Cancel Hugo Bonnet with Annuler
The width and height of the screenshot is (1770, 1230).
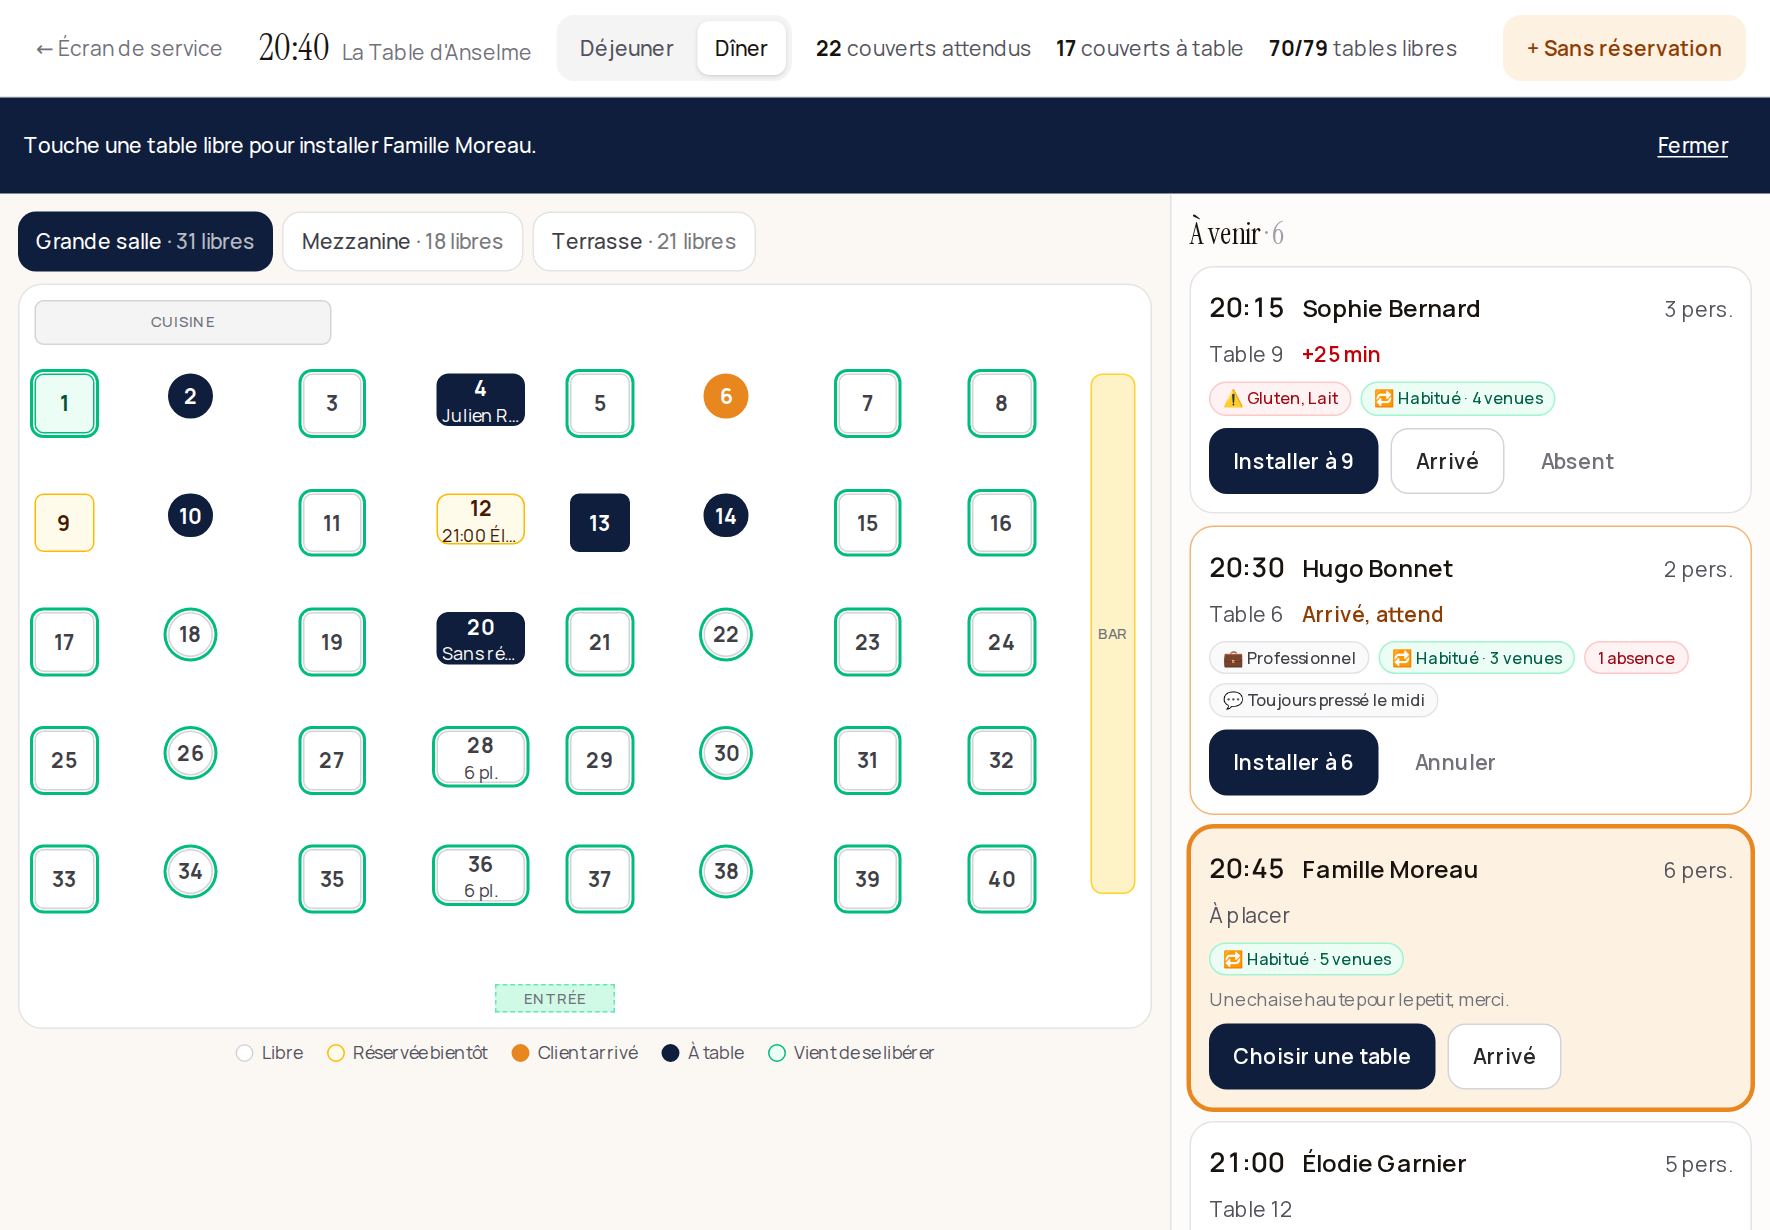[x=1455, y=762]
